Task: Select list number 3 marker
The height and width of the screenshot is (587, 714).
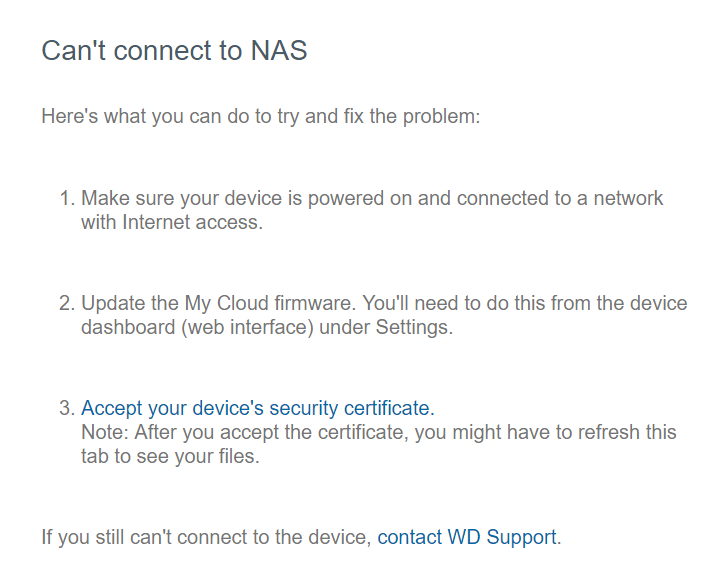Action: click(x=67, y=408)
